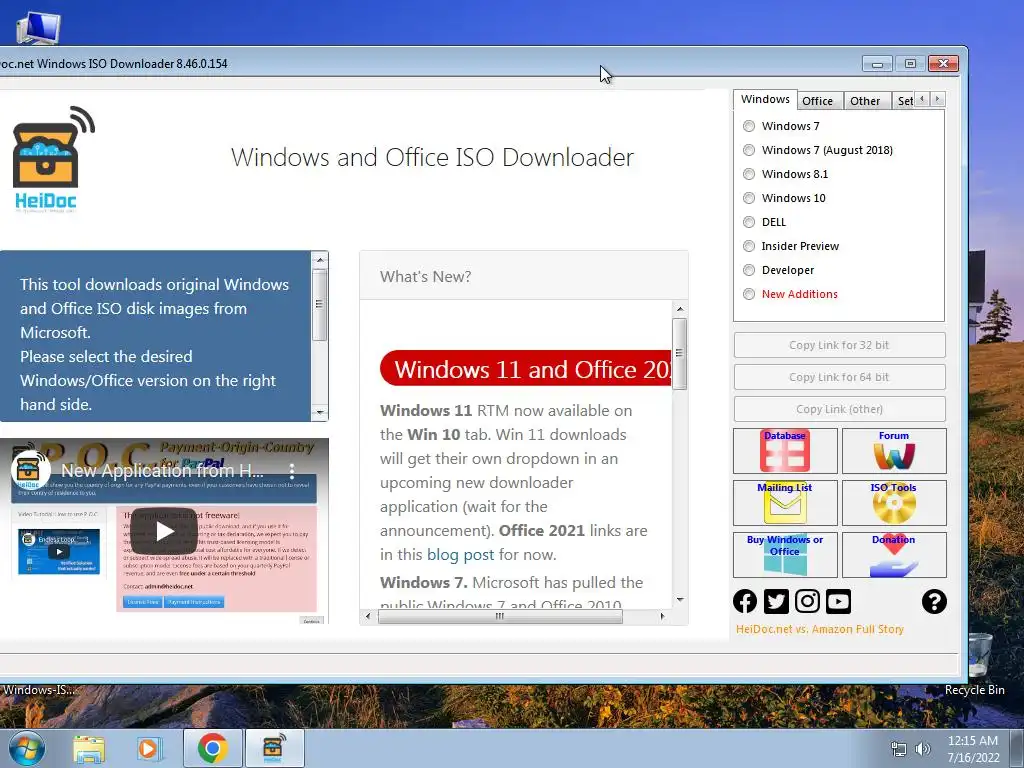Open the Donation heart button

point(894,554)
